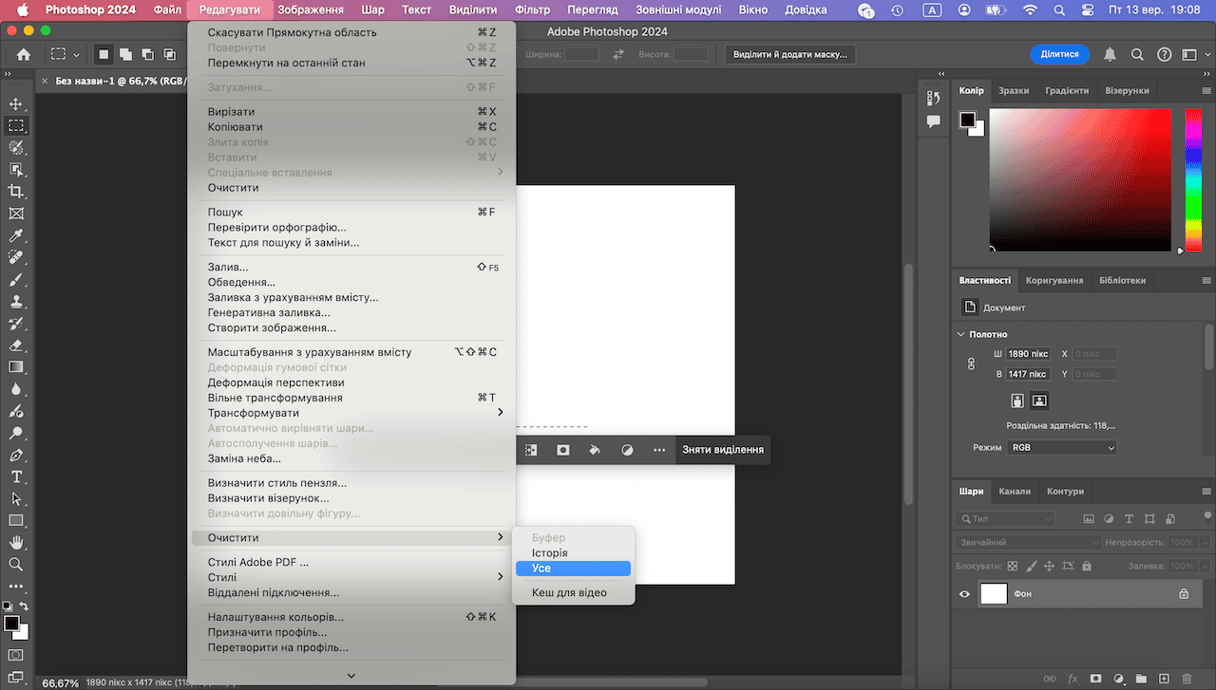Select the Pen tool
This screenshot has height=690, width=1216.
coord(16,455)
